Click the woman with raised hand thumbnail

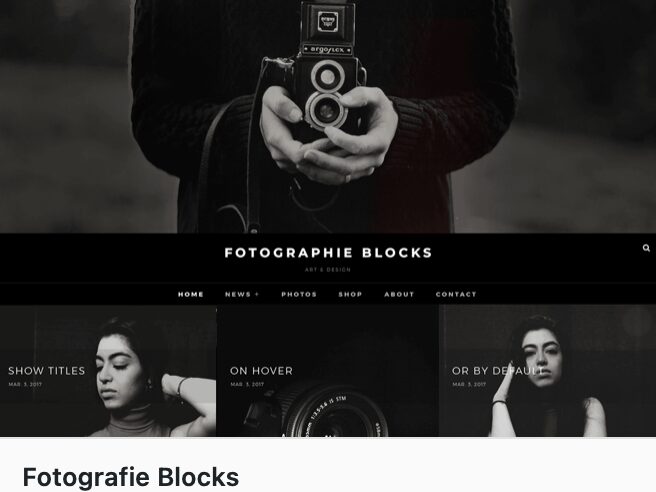click(x=548, y=371)
